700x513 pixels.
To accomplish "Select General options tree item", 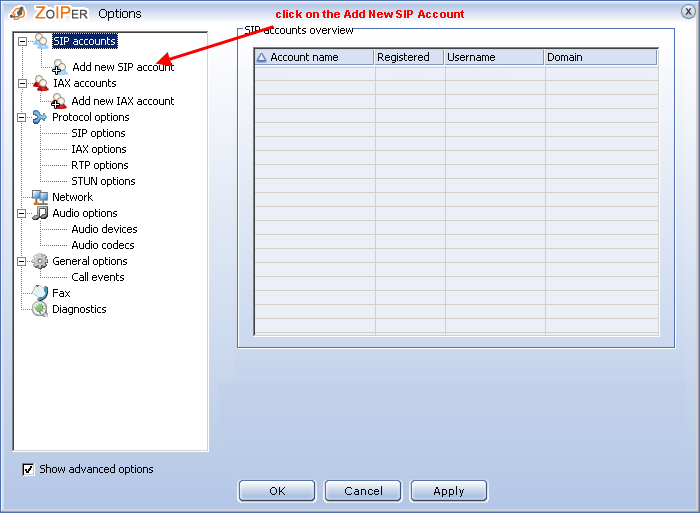I will (x=90, y=261).
